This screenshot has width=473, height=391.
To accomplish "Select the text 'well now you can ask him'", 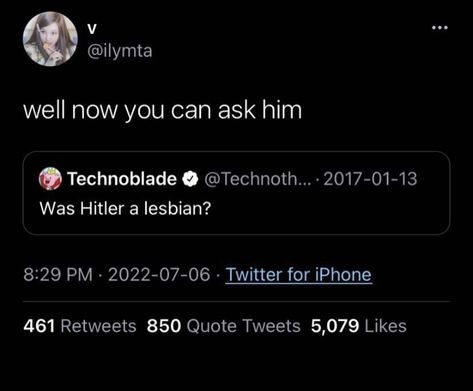I will 163,110.
